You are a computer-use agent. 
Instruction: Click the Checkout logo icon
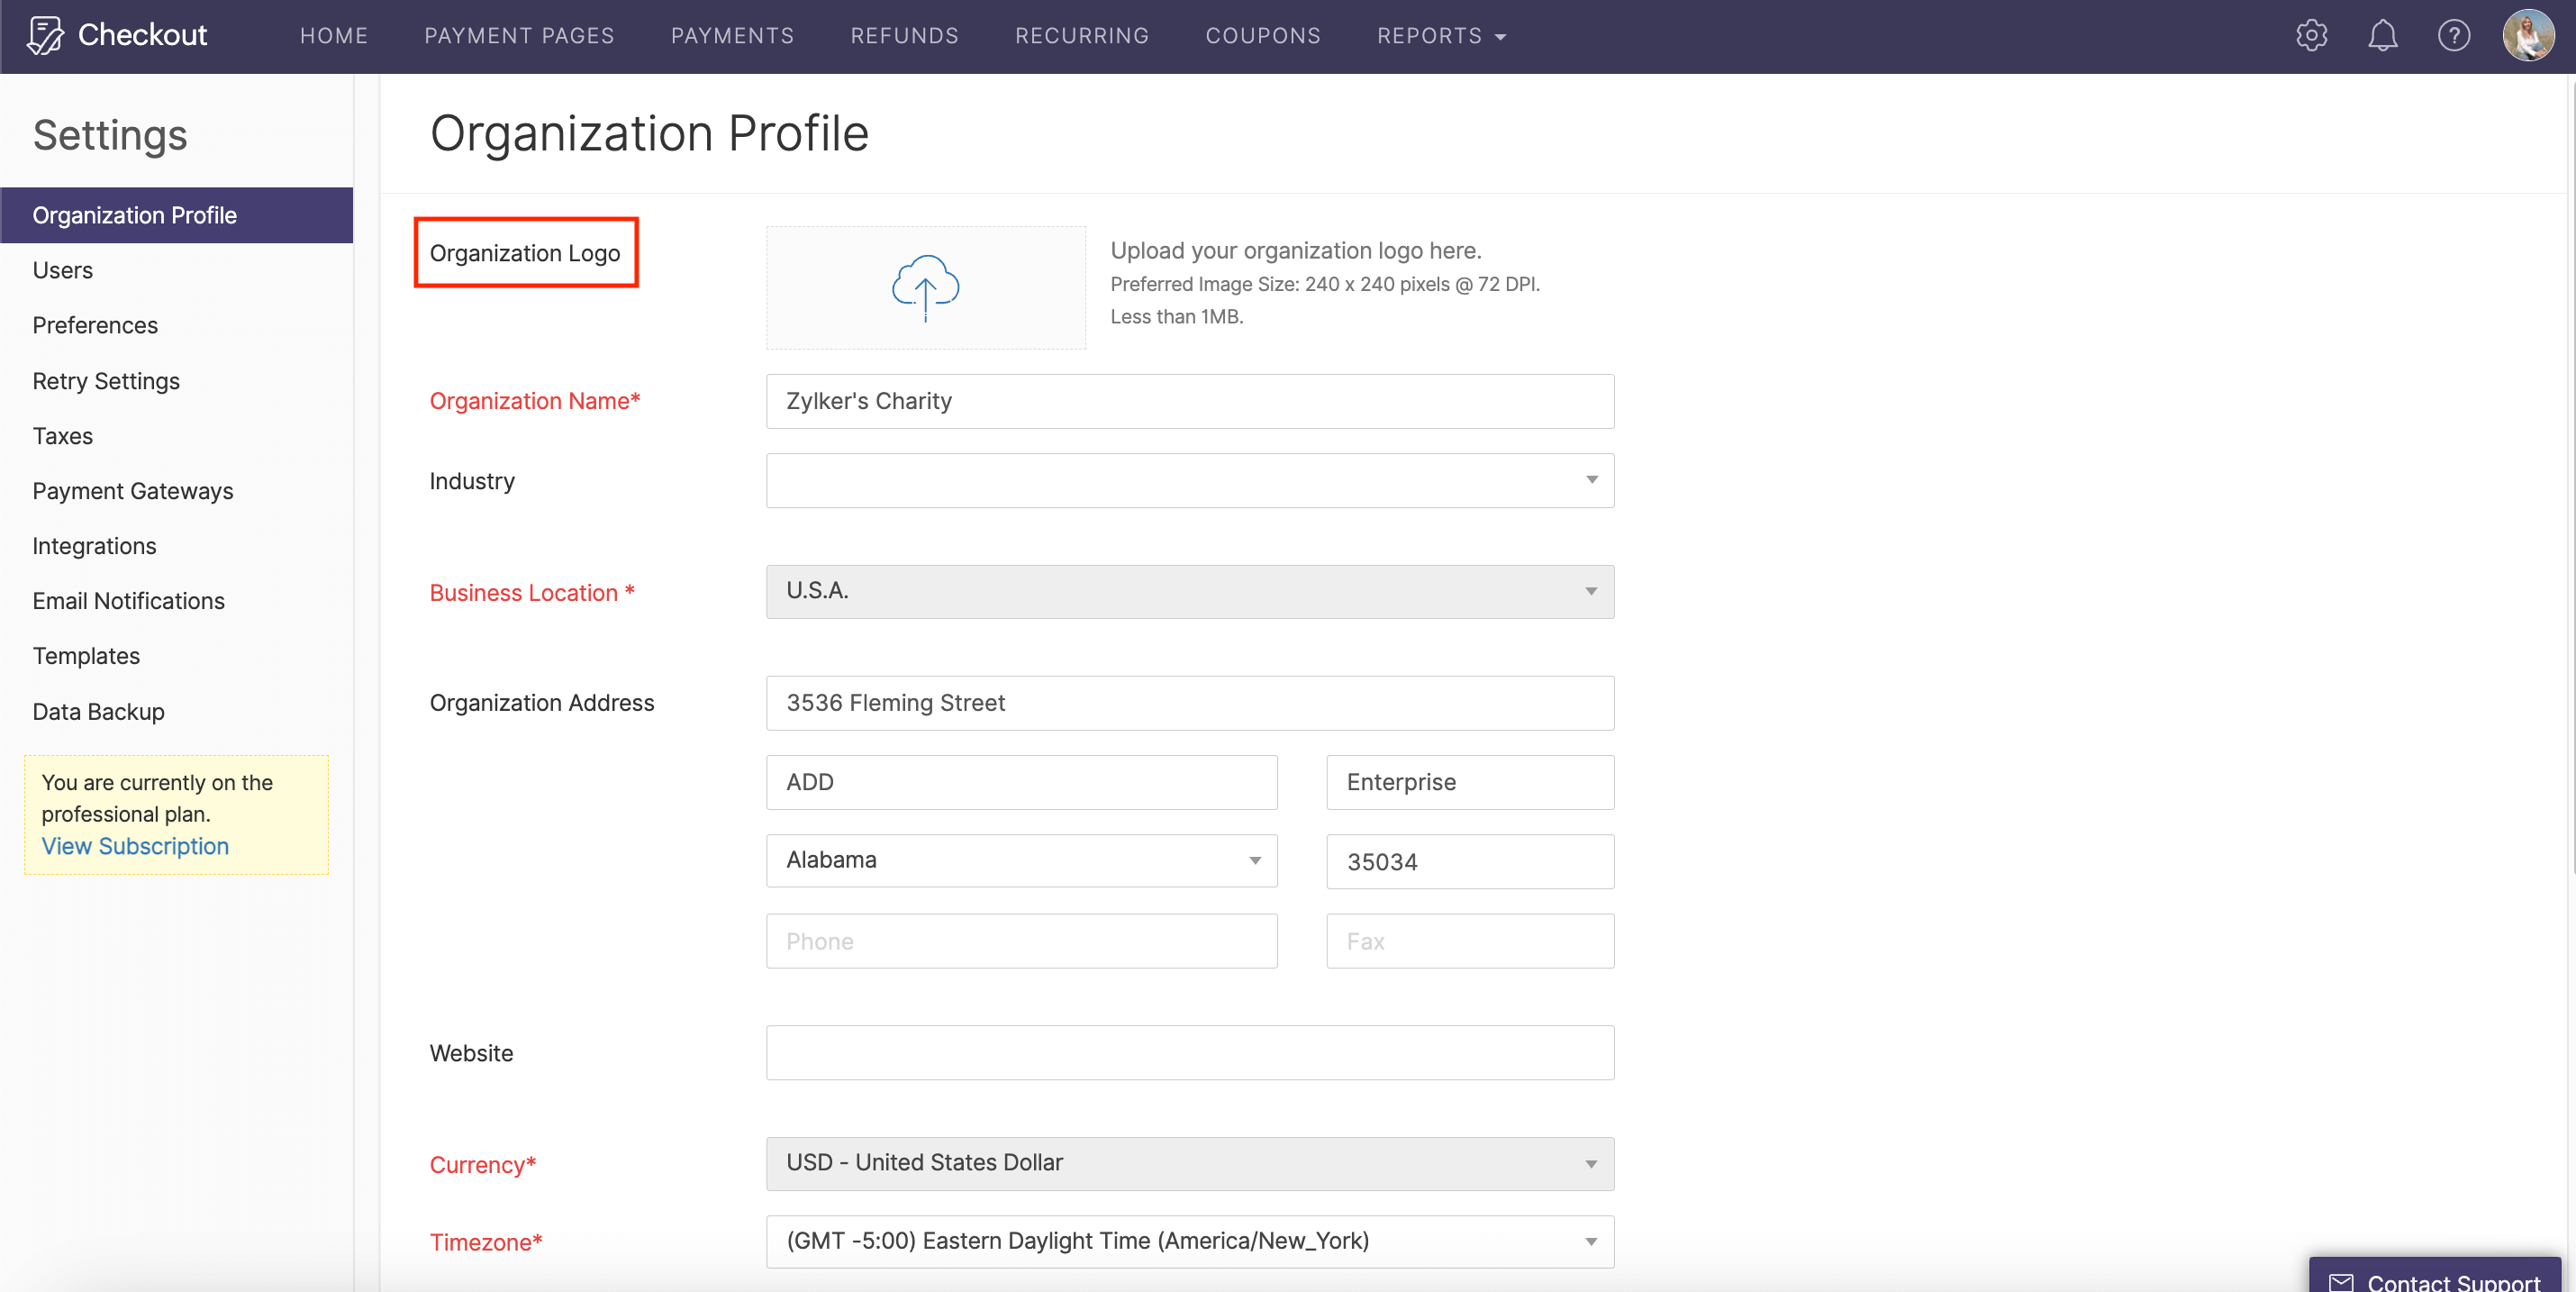45,36
